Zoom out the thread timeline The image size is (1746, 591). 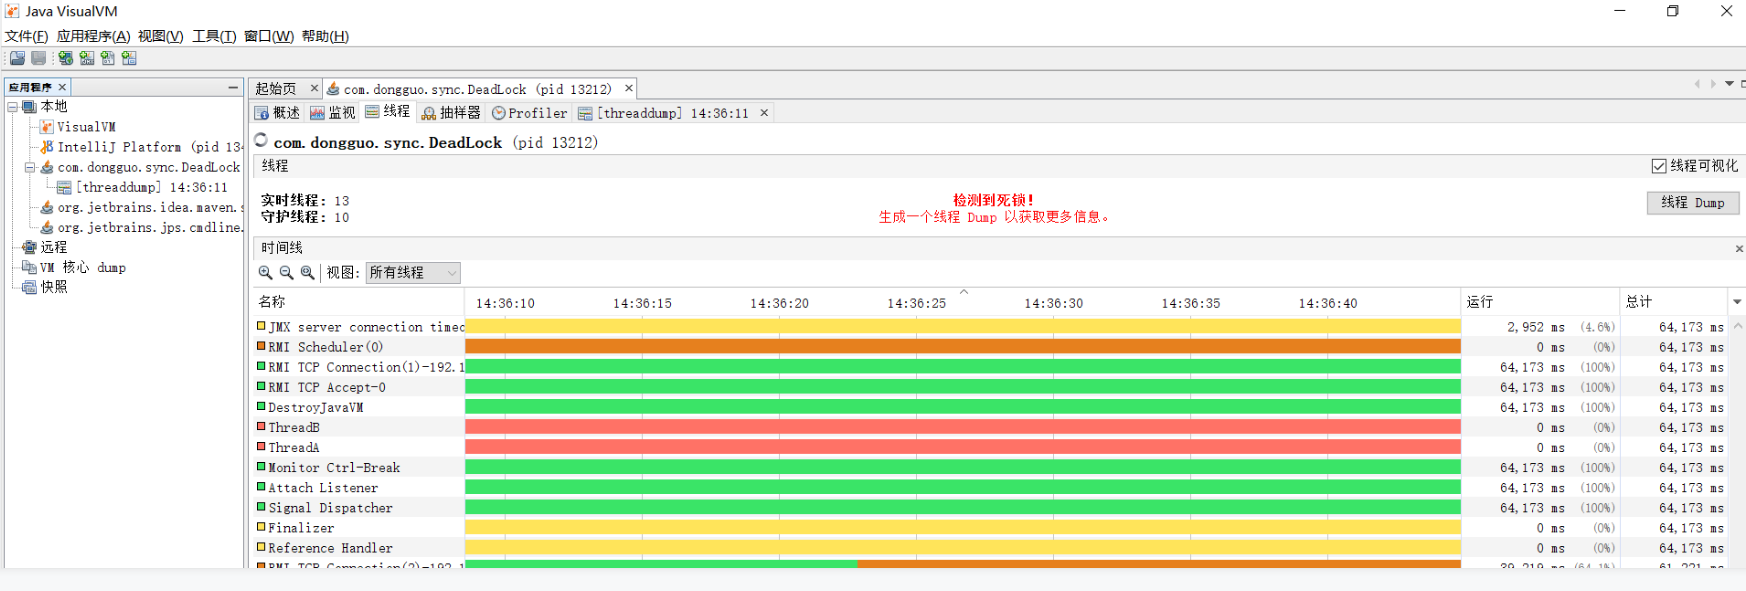[x=286, y=272]
